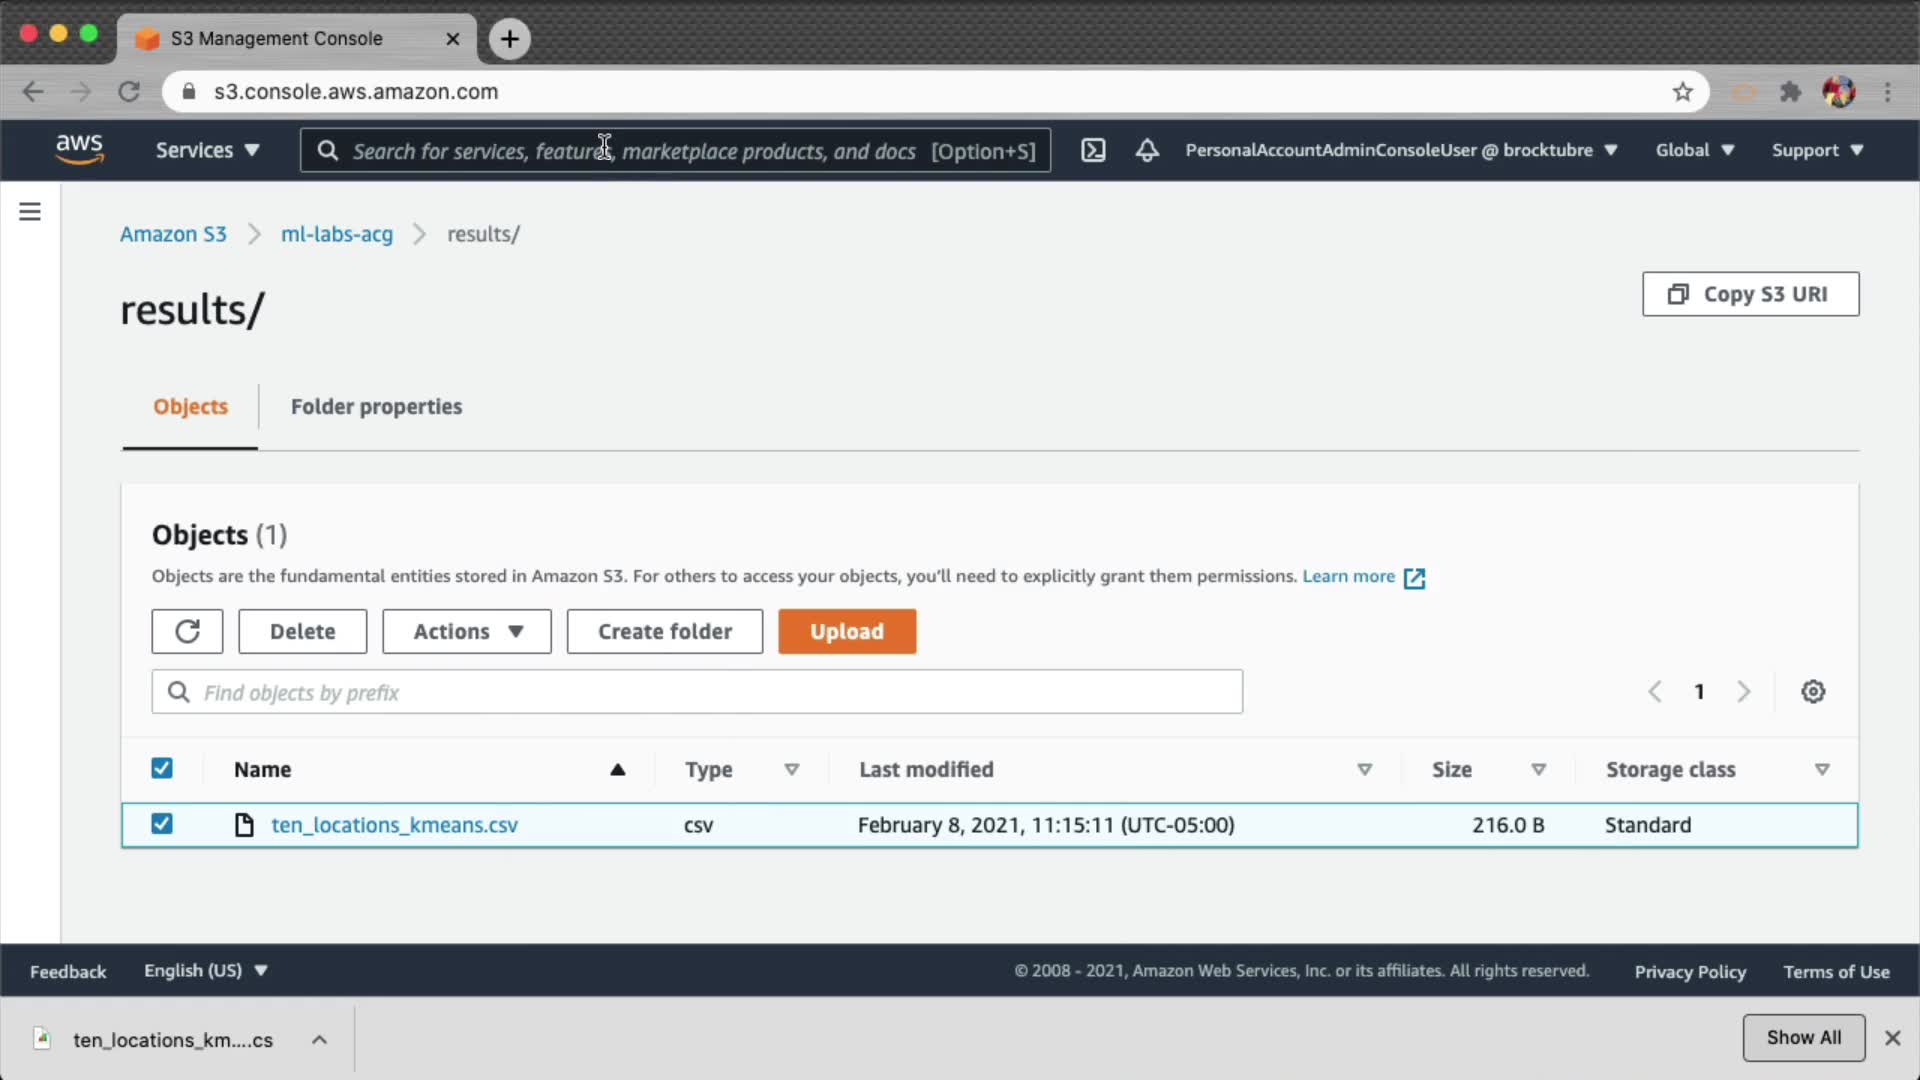The image size is (1920, 1080).
Task: Open the Services dropdown menu
Action: 207,150
